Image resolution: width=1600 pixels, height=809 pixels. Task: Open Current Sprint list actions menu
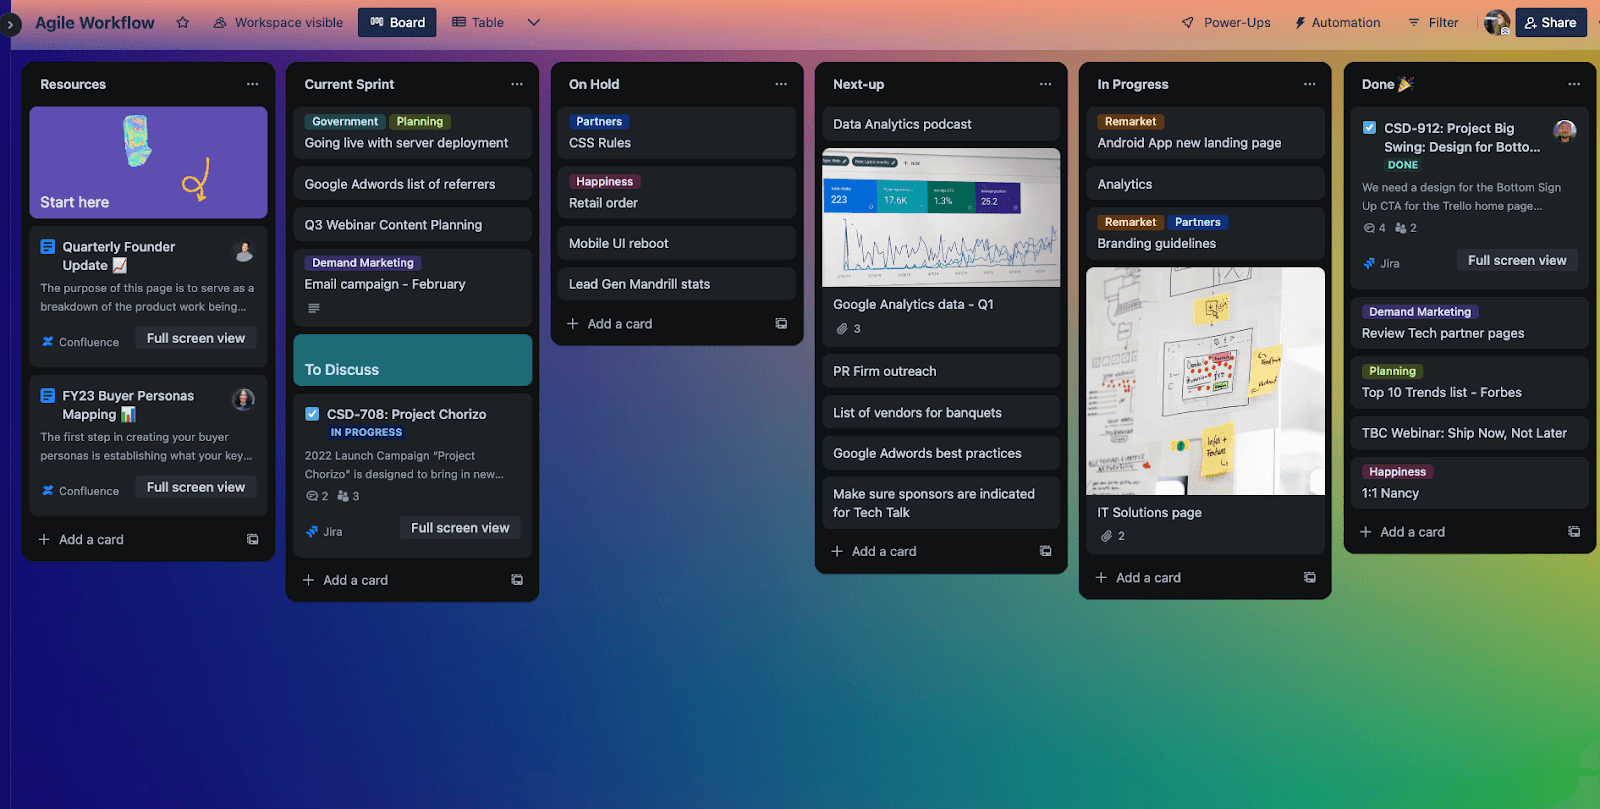pyautogui.click(x=517, y=84)
